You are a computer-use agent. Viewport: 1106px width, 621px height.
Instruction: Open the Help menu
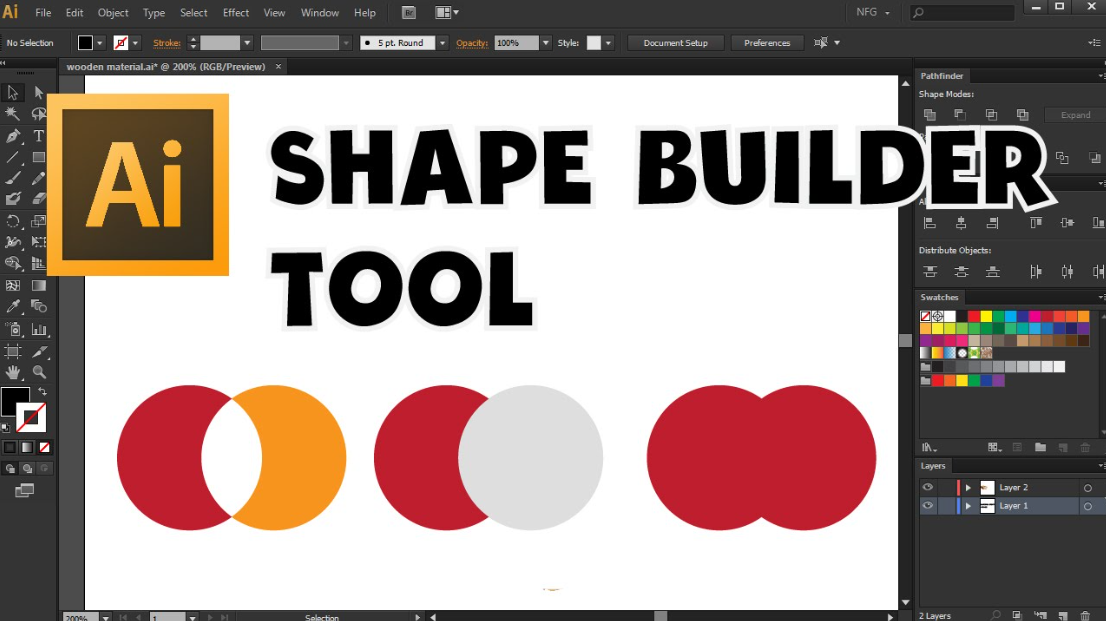click(365, 13)
